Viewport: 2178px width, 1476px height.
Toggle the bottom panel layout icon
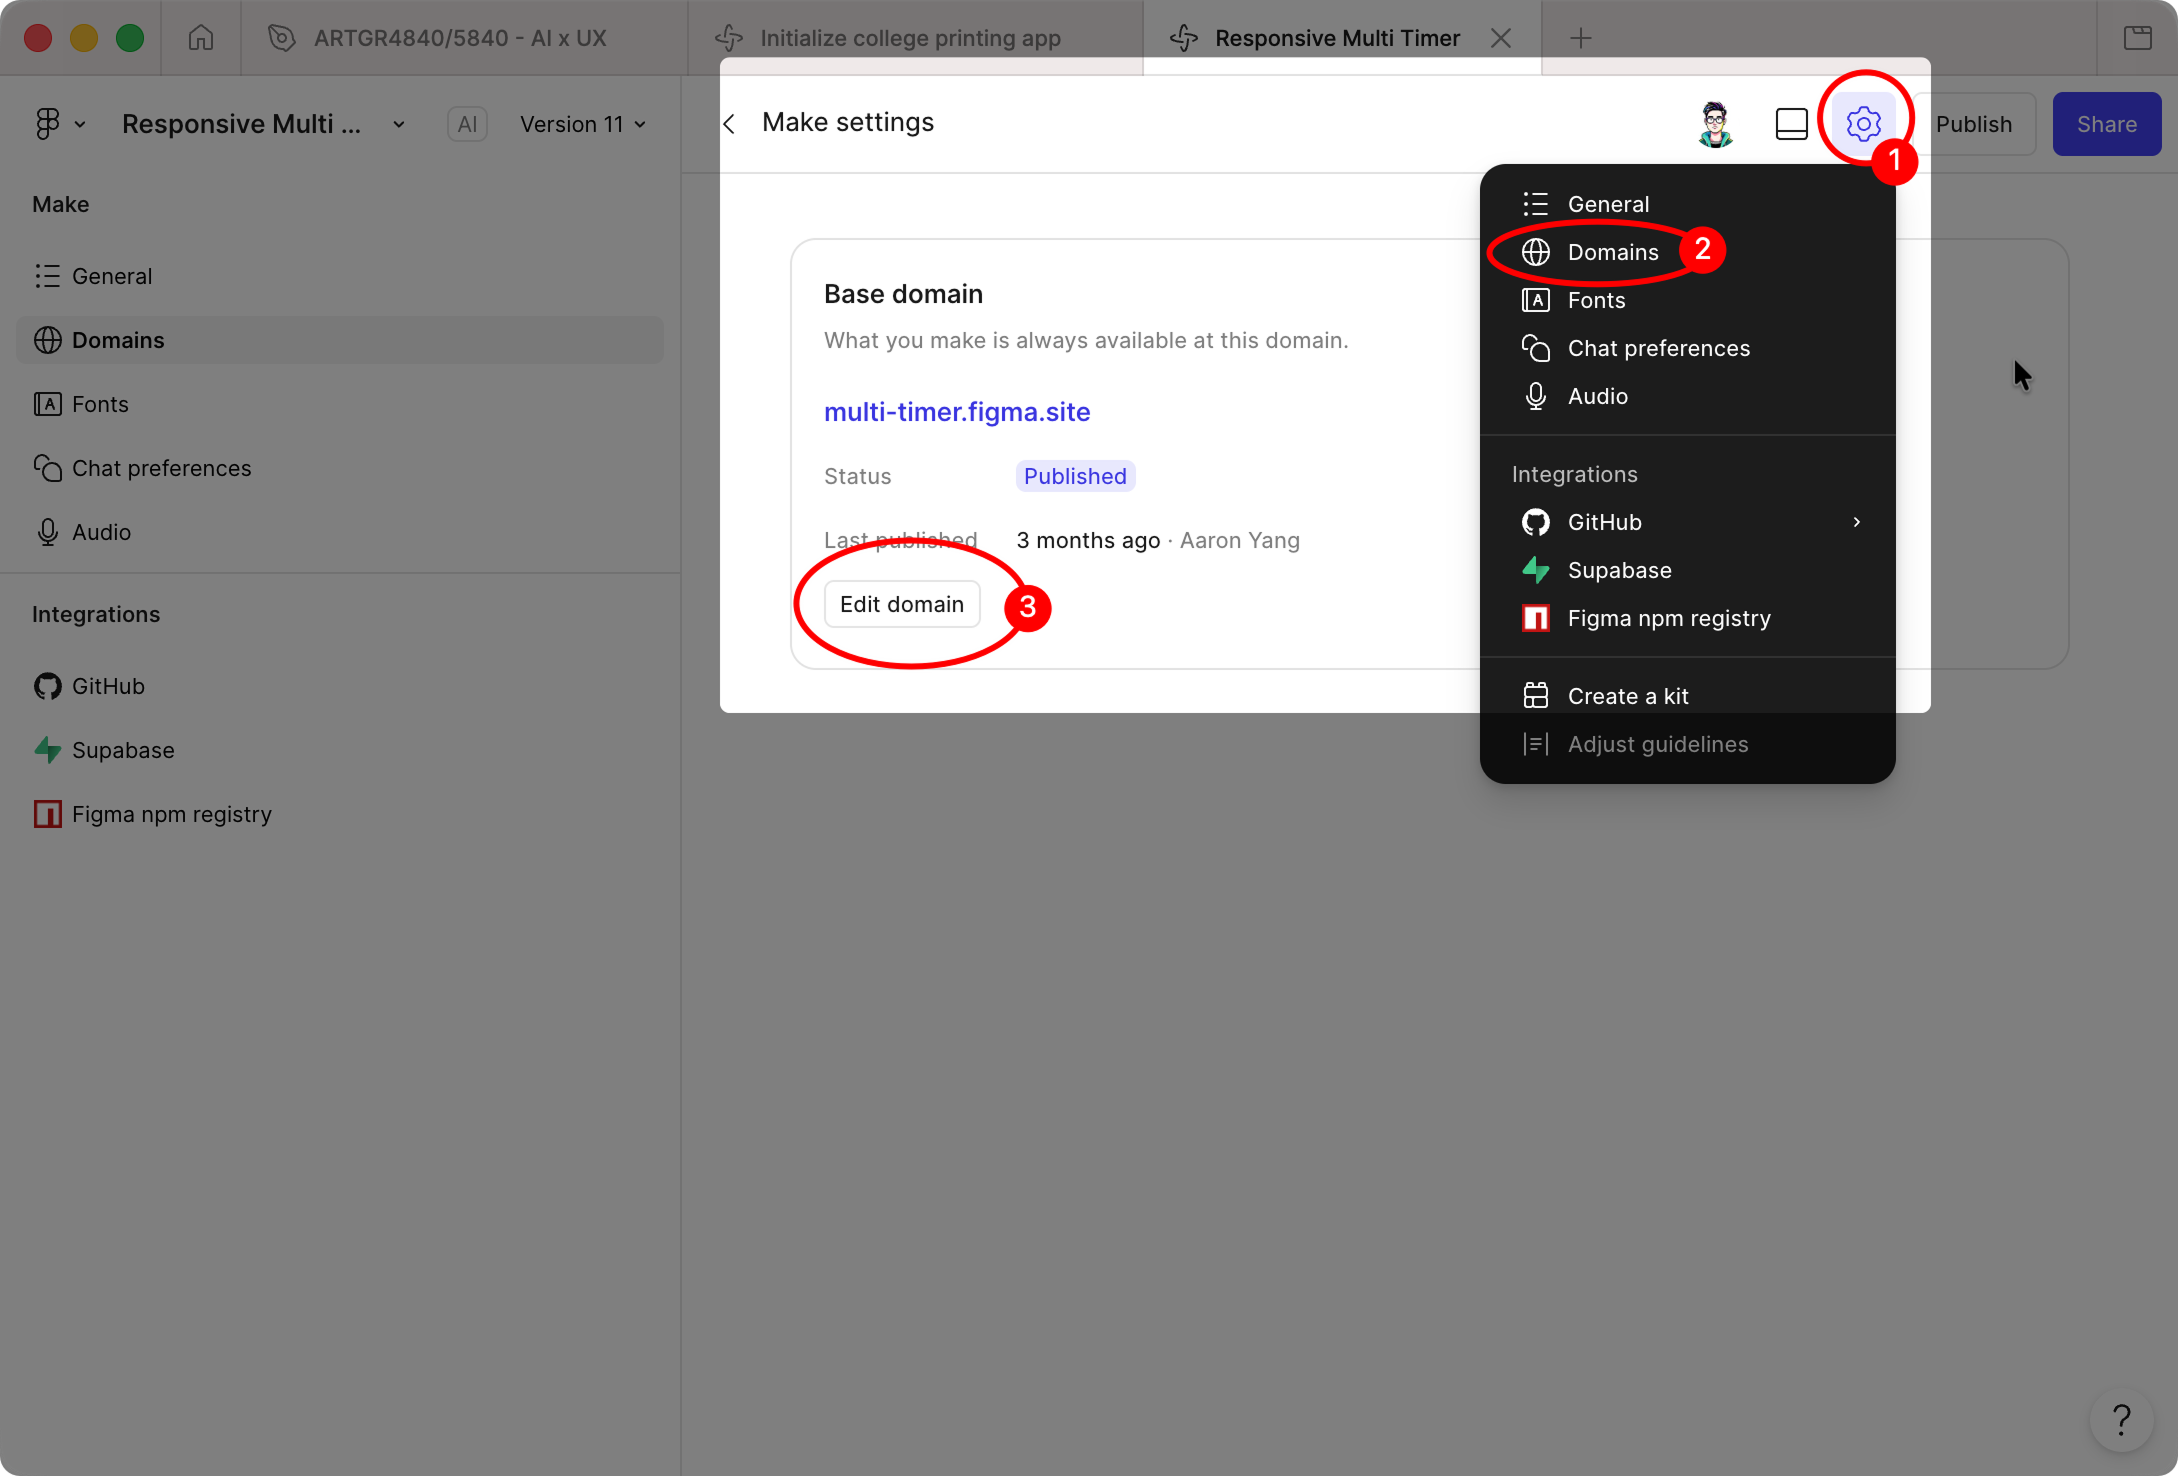coord(1791,124)
